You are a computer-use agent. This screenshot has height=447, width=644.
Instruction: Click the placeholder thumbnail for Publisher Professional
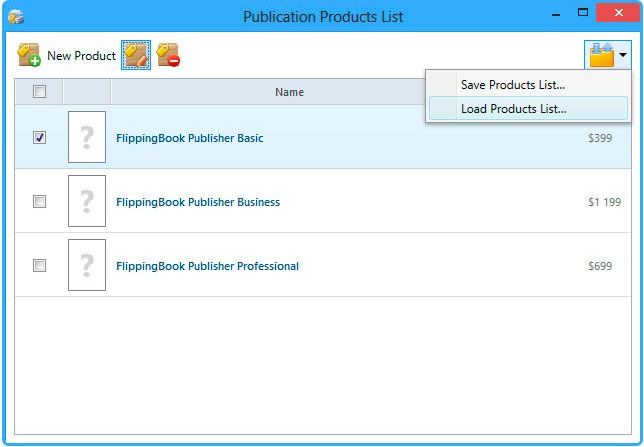tap(87, 266)
